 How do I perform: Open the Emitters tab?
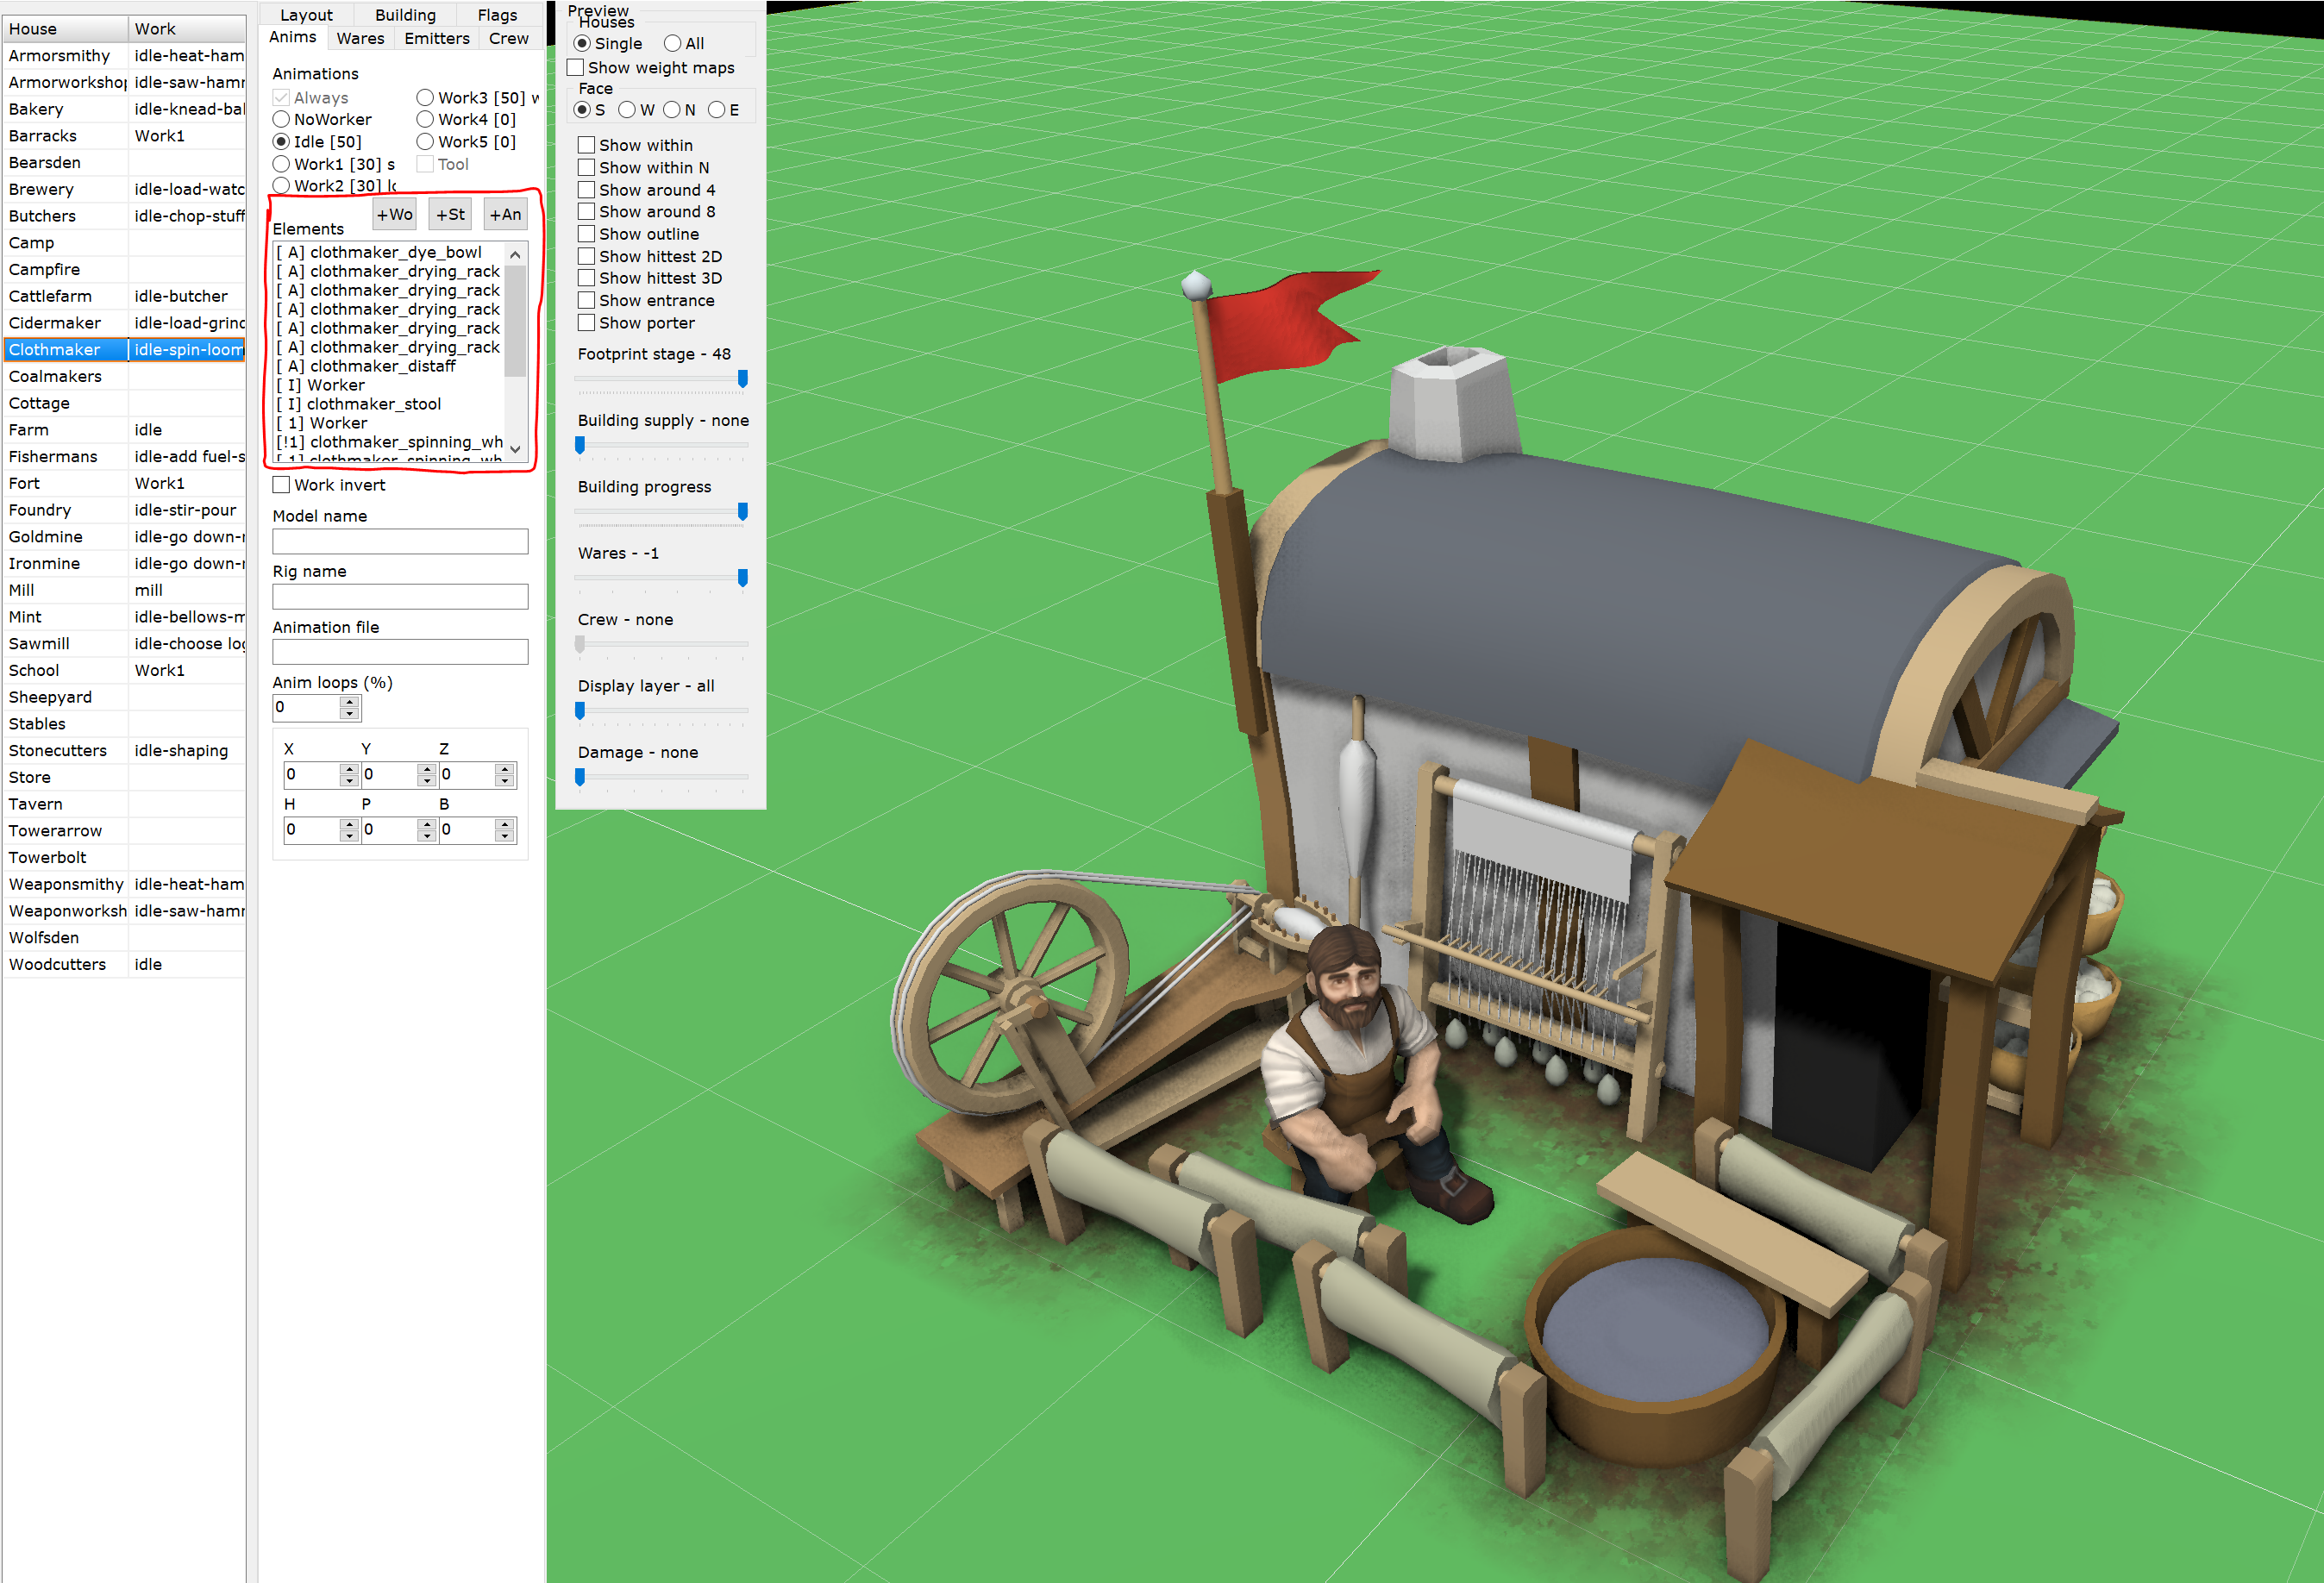(x=437, y=38)
